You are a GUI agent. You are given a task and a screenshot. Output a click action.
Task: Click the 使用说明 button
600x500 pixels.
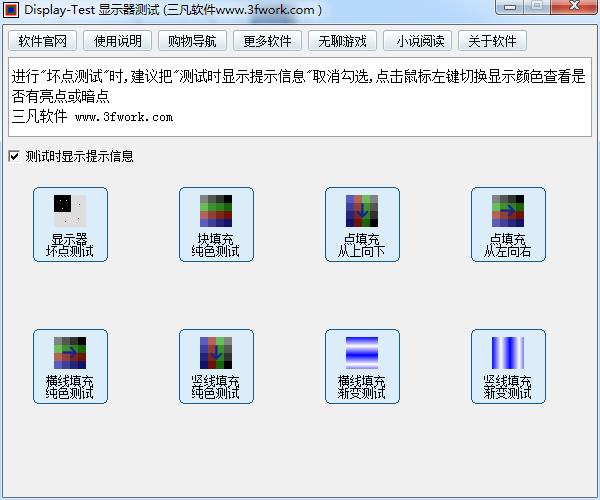[x=117, y=41]
